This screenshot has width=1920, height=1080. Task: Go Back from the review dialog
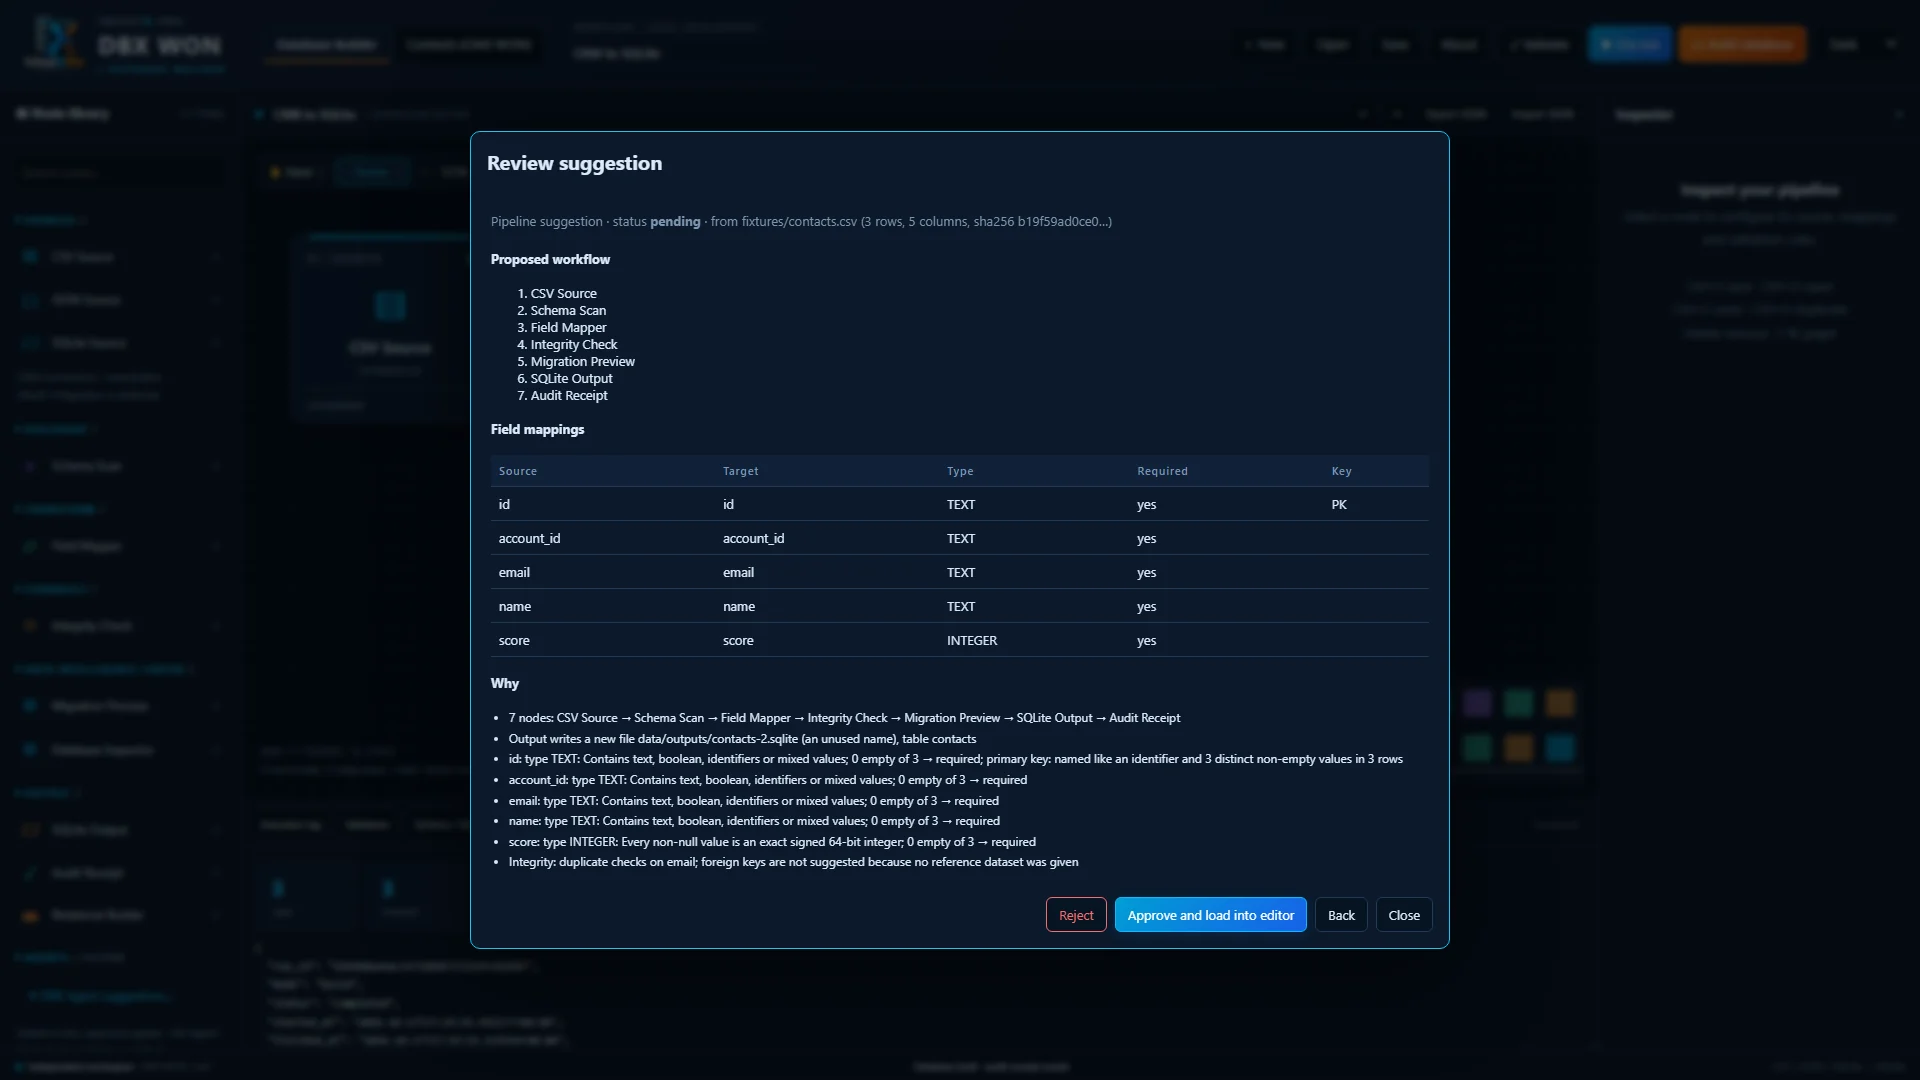tap(1341, 915)
